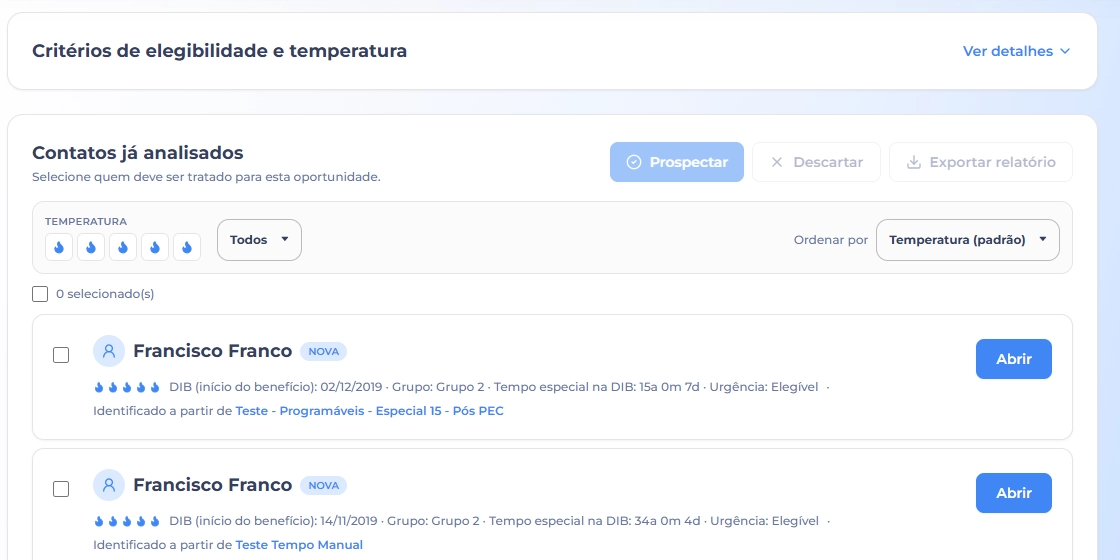Click the TEMPERATURA filter label
Viewport: 1120px width, 560px height.
click(86, 221)
